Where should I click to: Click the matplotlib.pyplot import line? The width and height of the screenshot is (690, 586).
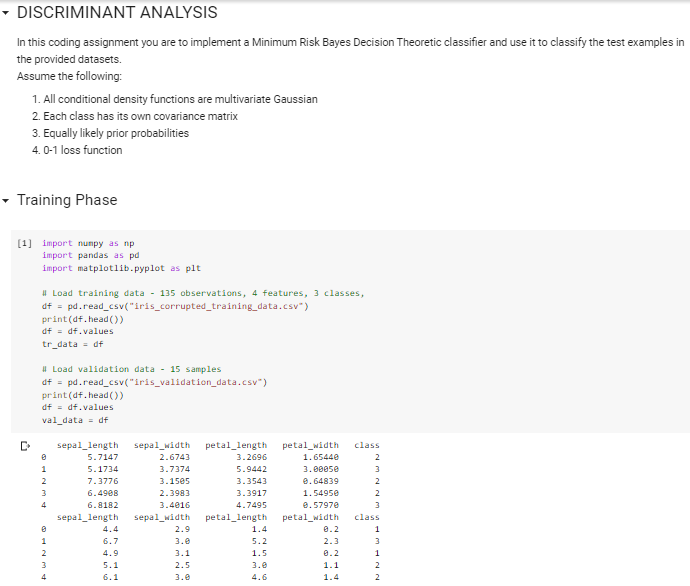coord(121,268)
